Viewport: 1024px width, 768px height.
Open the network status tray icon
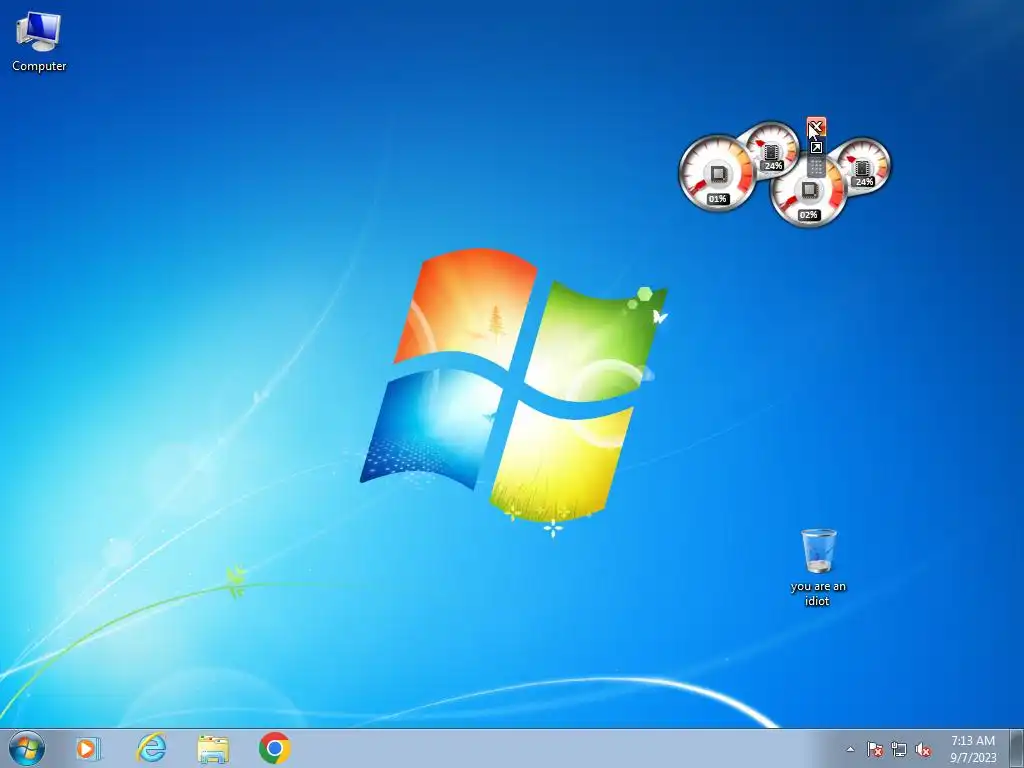pos(899,749)
